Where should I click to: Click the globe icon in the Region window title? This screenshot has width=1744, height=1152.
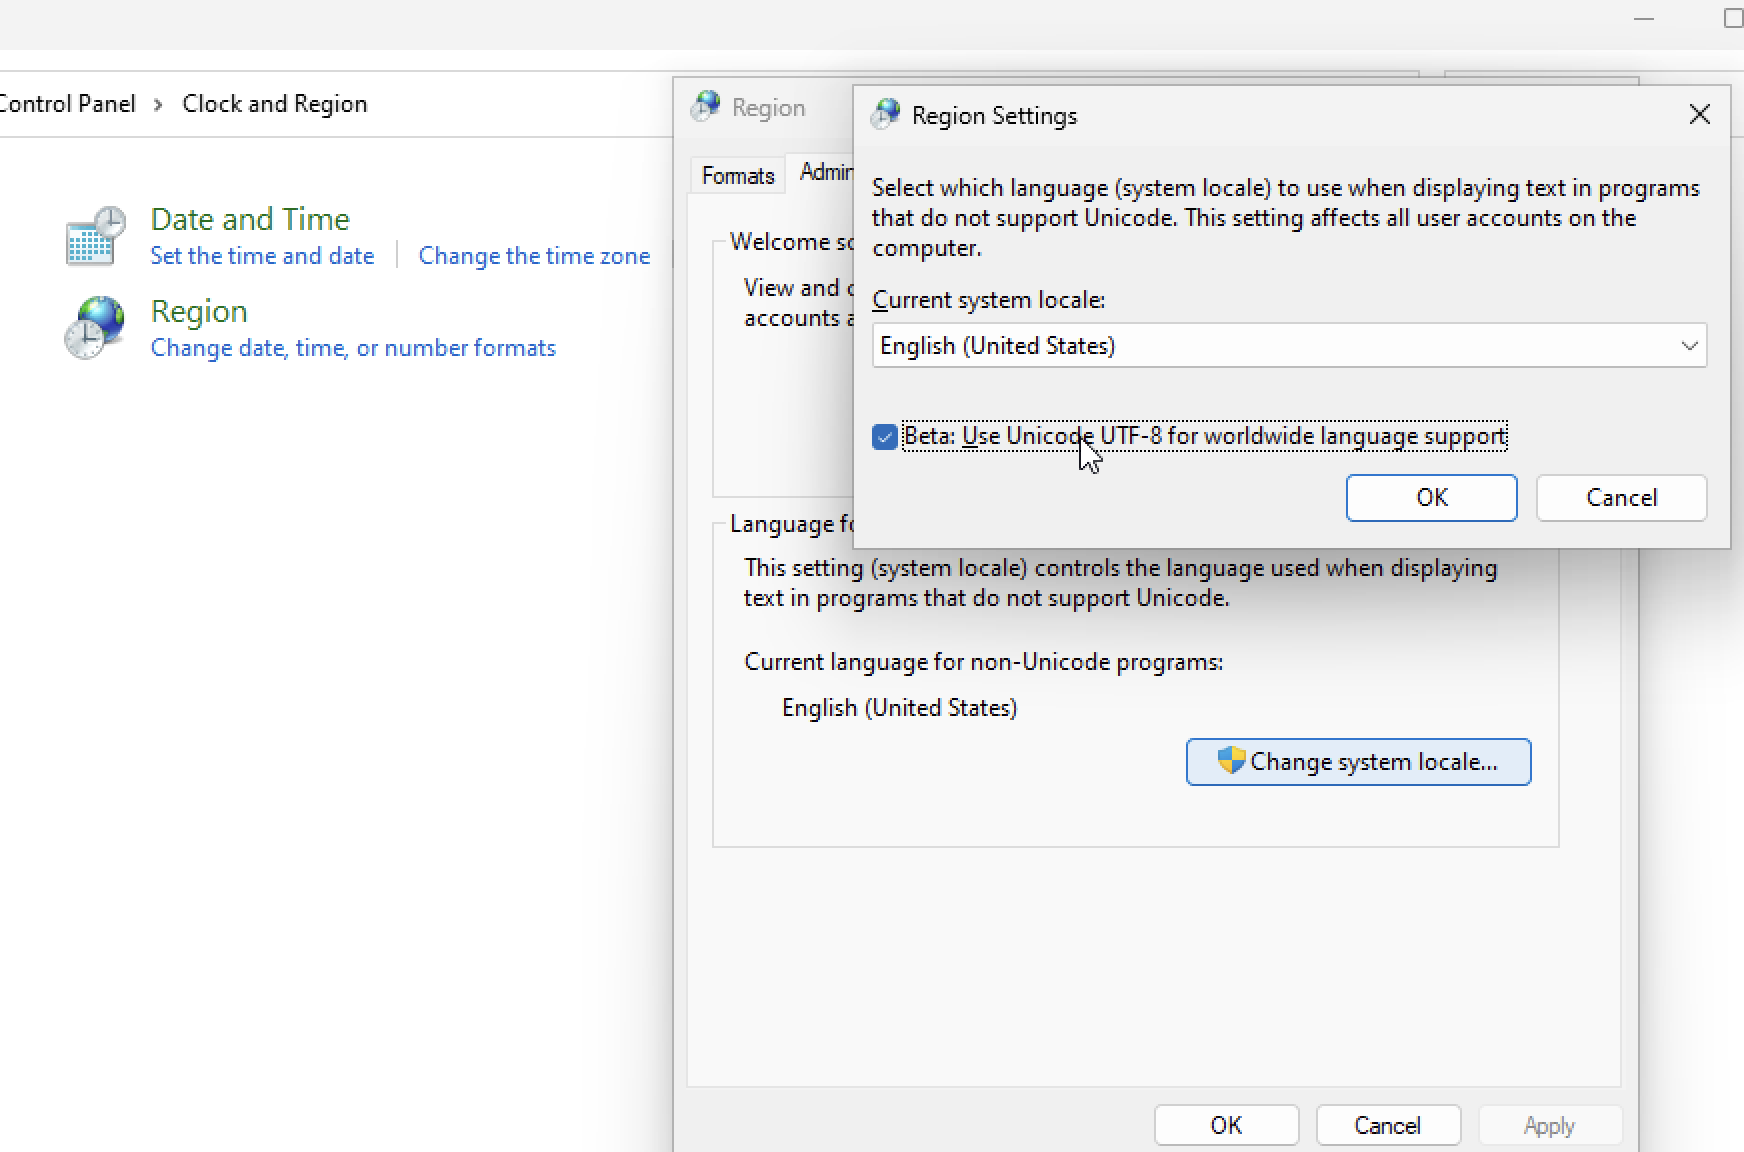click(x=707, y=105)
